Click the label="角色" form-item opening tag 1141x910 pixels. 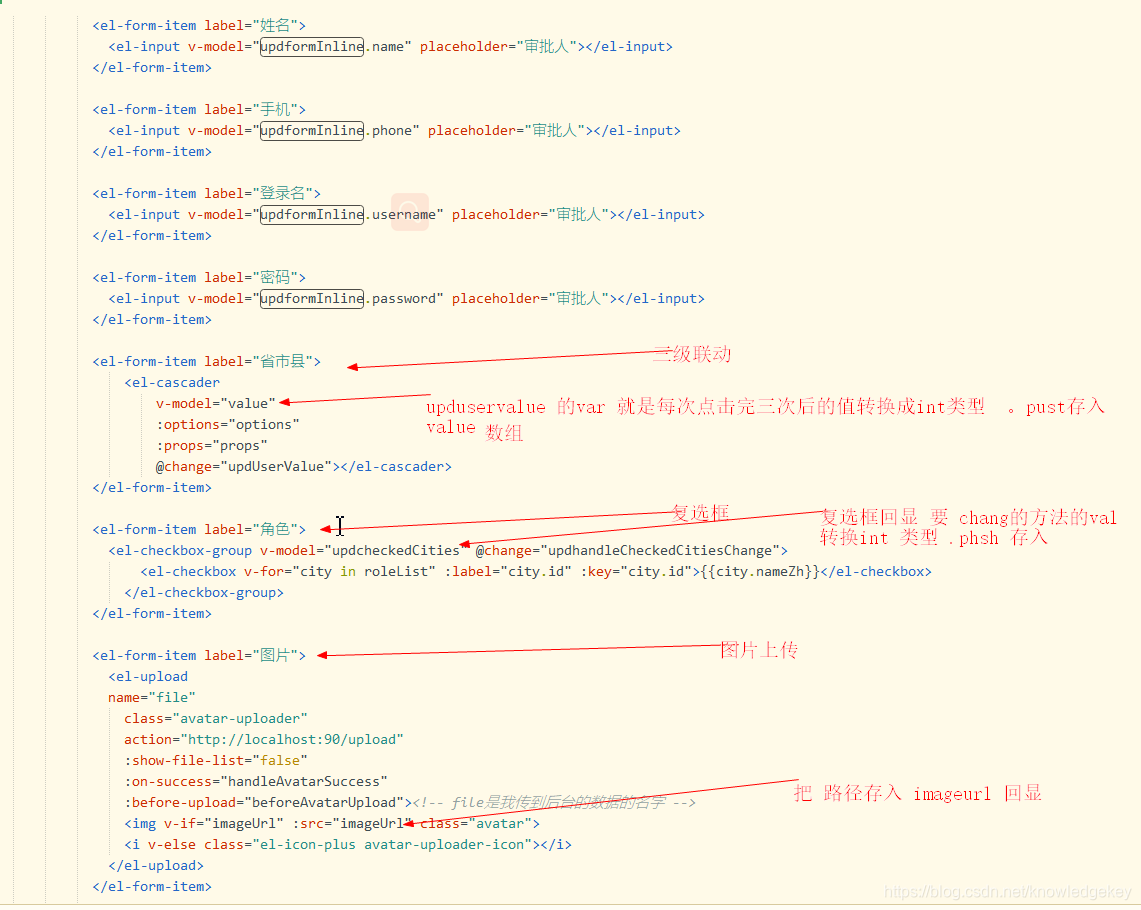[x=199, y=530]
